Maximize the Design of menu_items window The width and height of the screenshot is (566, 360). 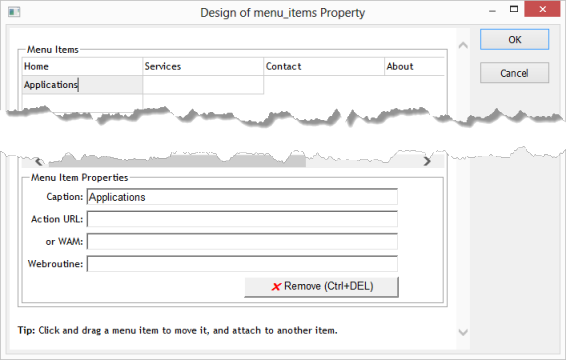pos(514,9)
